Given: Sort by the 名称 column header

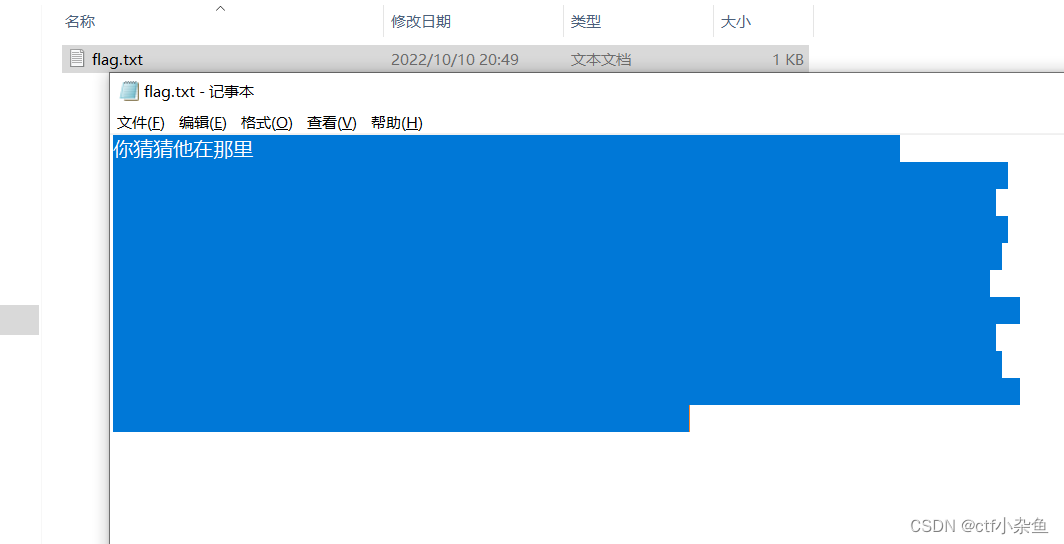Looking at the screenshot, I should click(79, 22).
